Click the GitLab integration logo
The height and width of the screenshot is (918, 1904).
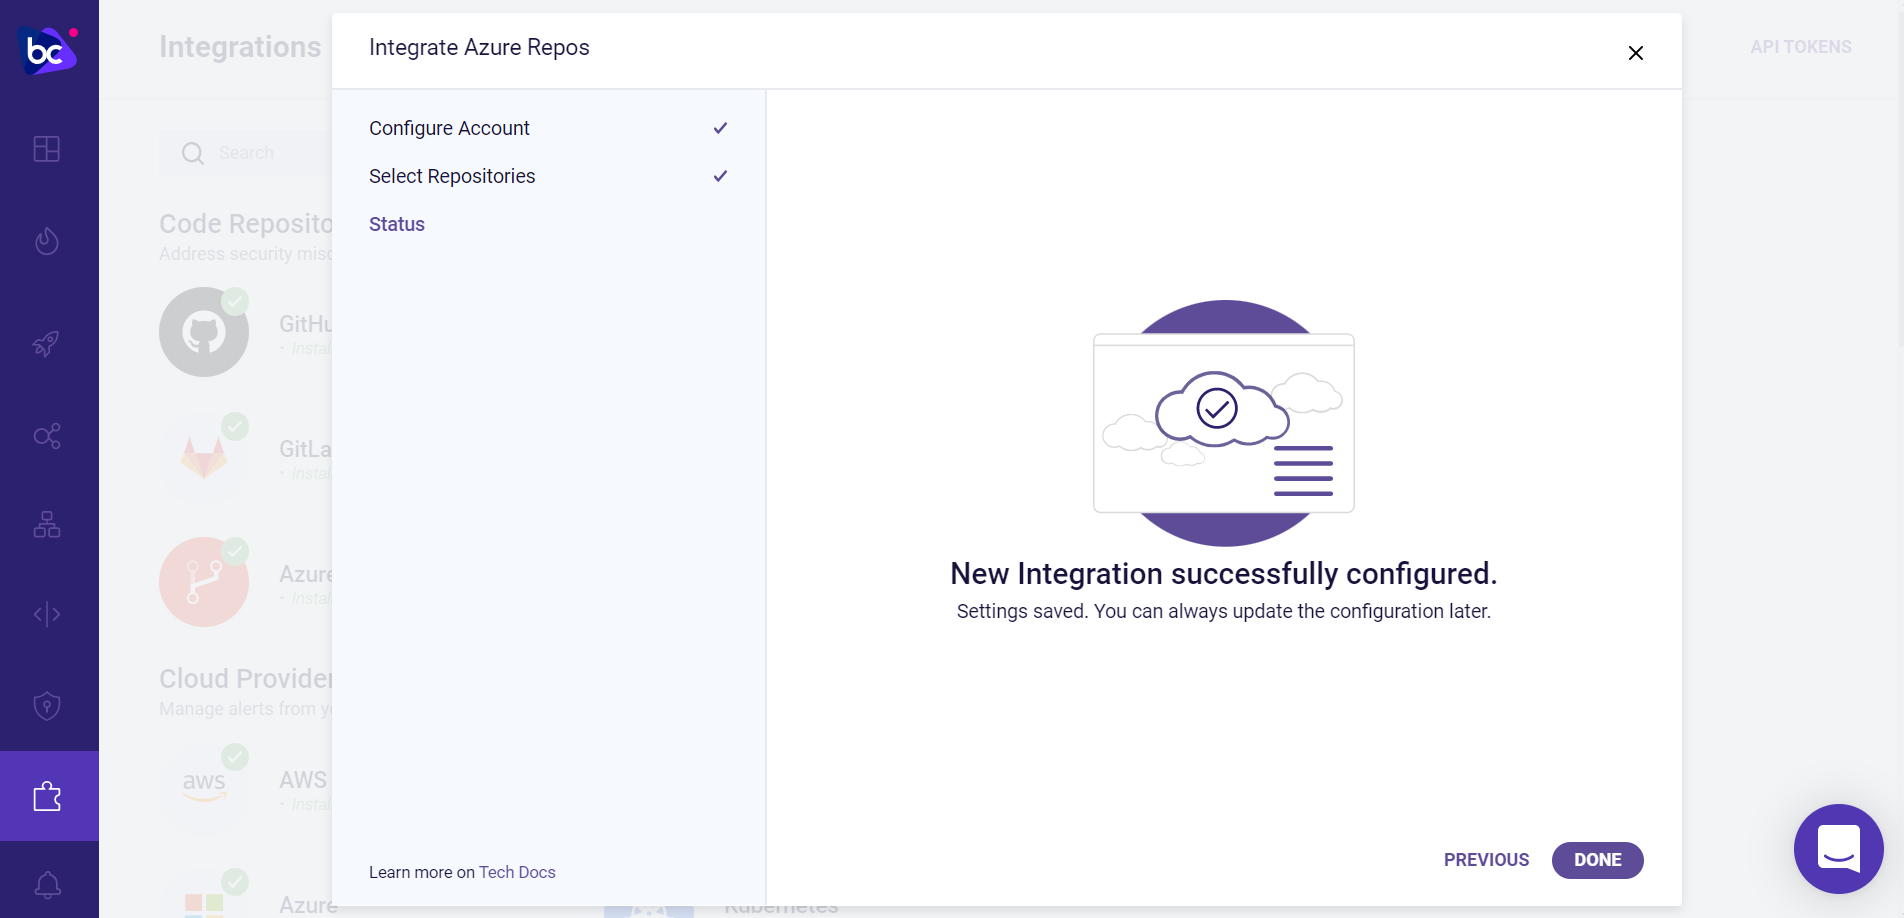pyautogui.click(x=204, y=457)
